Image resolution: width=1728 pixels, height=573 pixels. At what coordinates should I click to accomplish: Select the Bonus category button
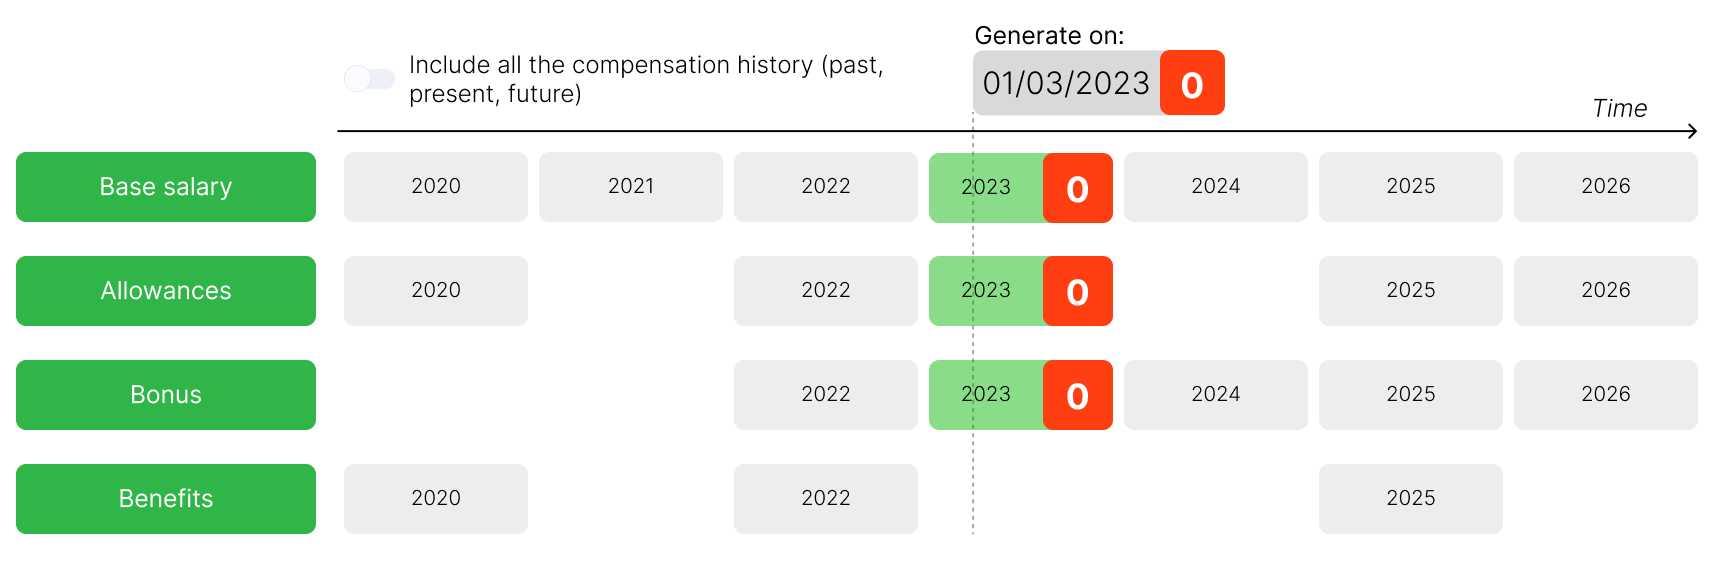[x=166, y=395]
